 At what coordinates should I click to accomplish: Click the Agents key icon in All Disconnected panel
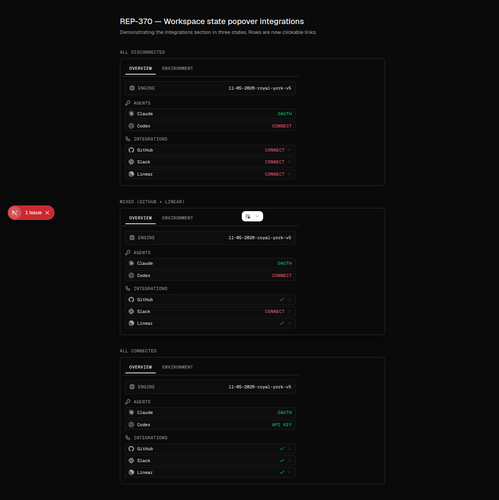(128, 103)
